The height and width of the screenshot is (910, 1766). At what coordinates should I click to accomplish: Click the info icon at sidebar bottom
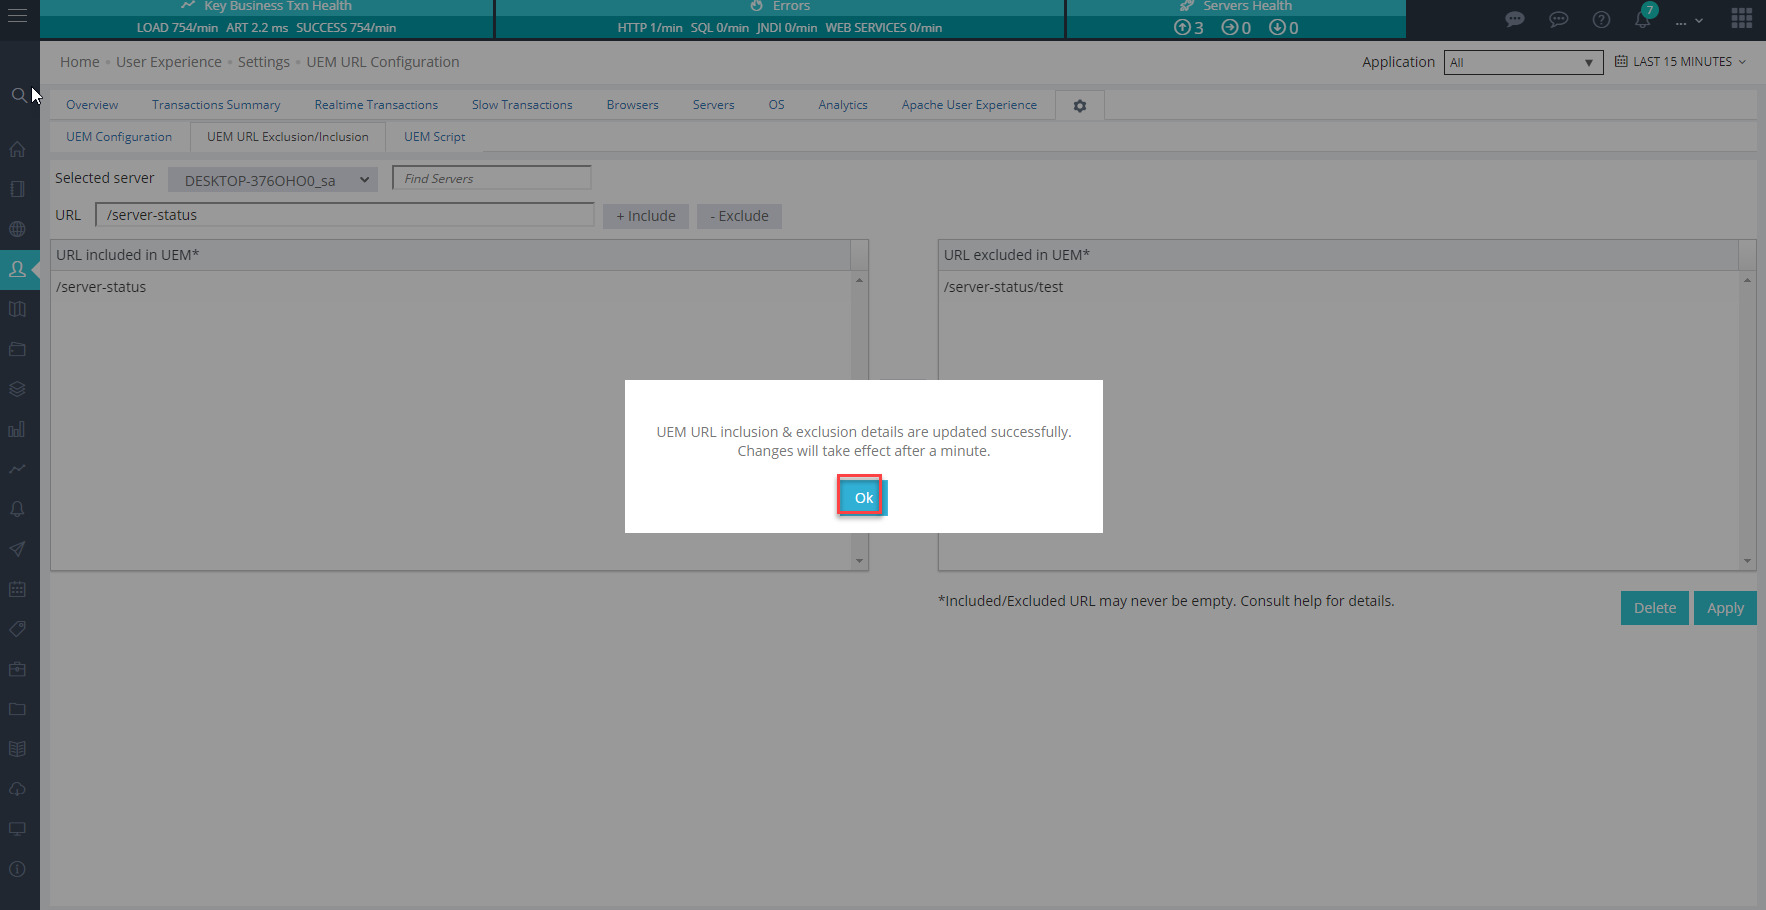click(x=17, y=869)
